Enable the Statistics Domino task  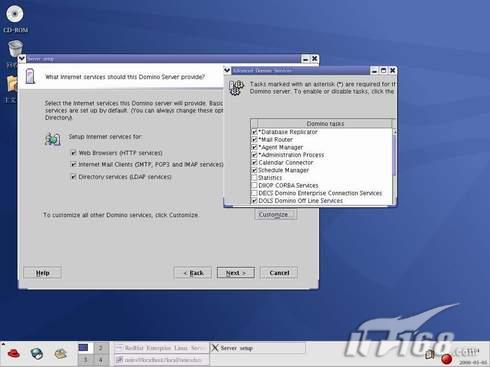point(254,178)
